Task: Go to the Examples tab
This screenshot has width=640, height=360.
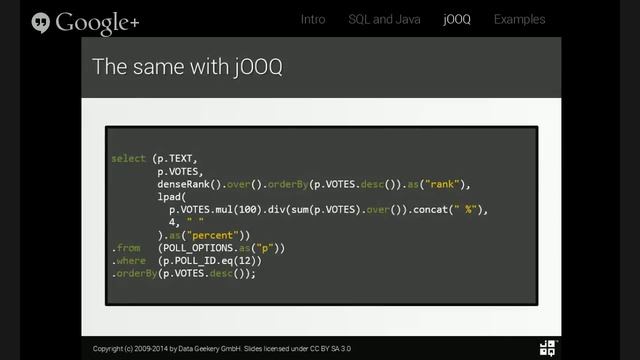Action: [x=520, y=19]
